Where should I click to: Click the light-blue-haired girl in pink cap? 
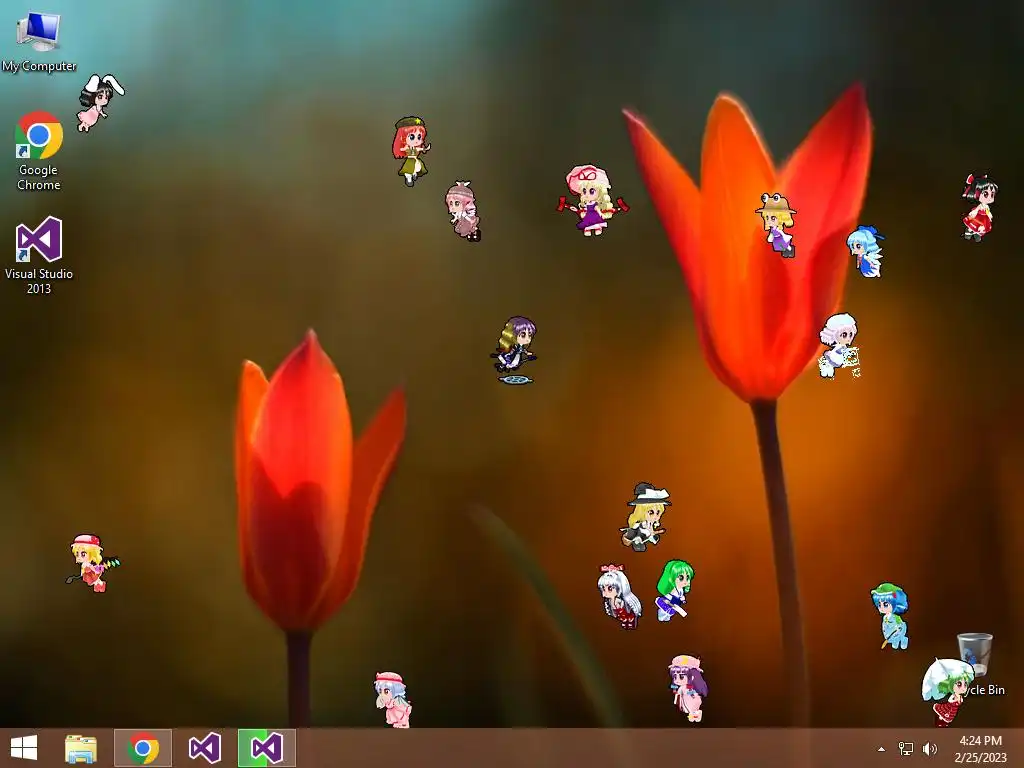[x=392, y=699]
